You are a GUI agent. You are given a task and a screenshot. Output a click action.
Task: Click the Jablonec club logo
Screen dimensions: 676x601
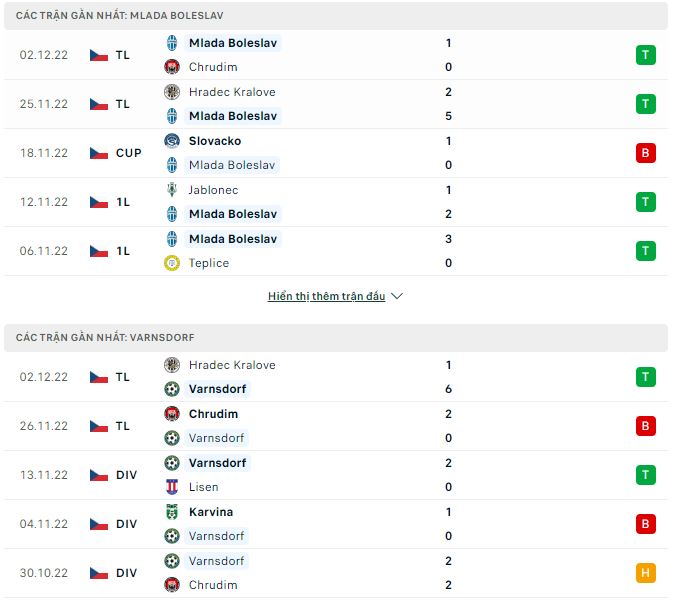click(x=172, y=190)
